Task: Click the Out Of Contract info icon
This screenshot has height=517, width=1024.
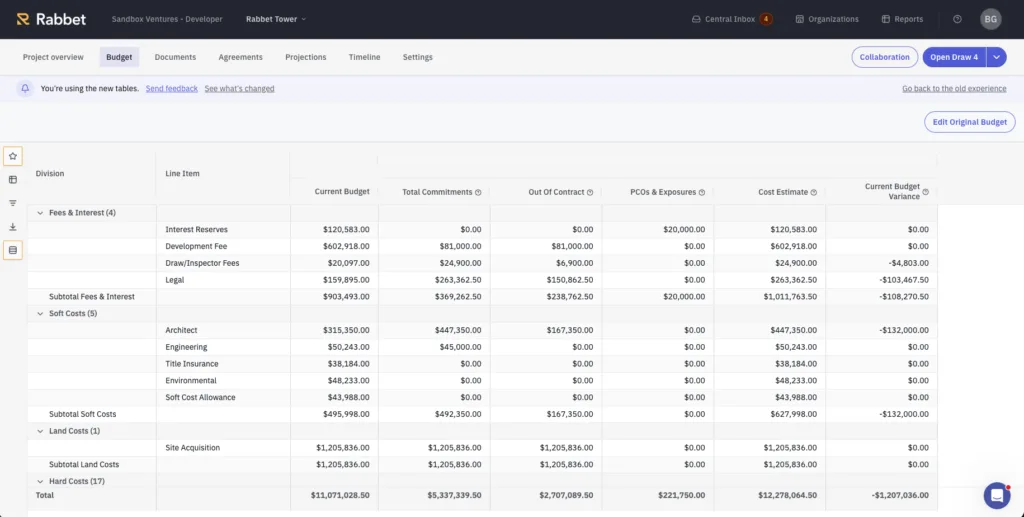Action: [590, 193]
